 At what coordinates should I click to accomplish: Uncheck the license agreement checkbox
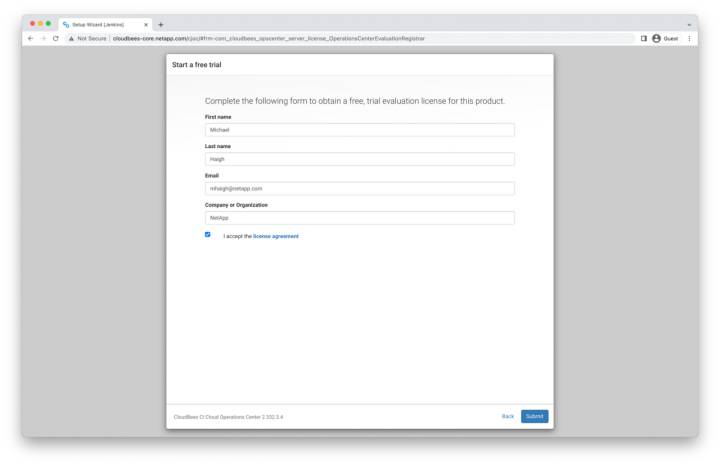(x=208, y=235)
